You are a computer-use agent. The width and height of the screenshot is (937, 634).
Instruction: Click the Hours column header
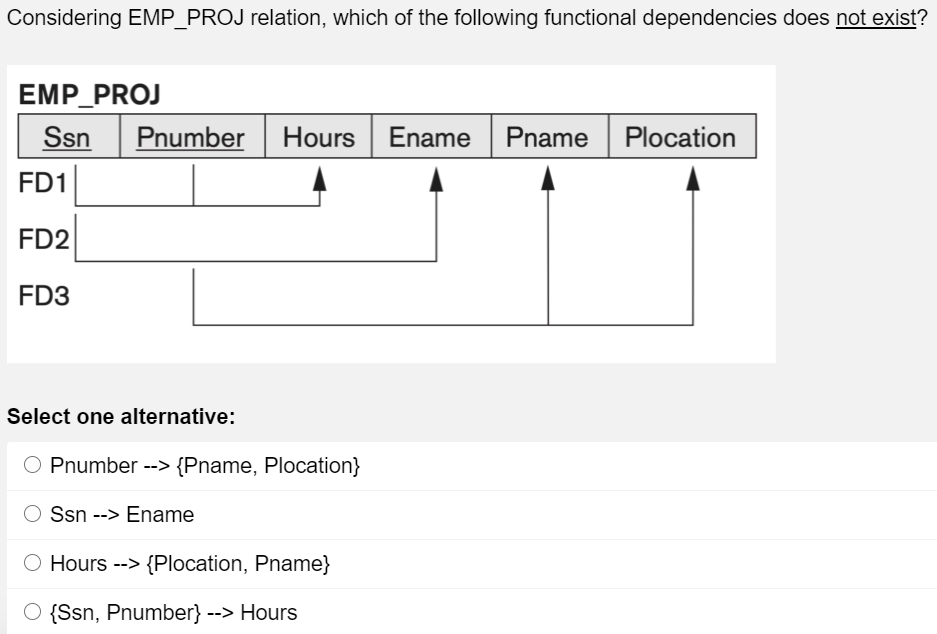(x=319, y=137)
